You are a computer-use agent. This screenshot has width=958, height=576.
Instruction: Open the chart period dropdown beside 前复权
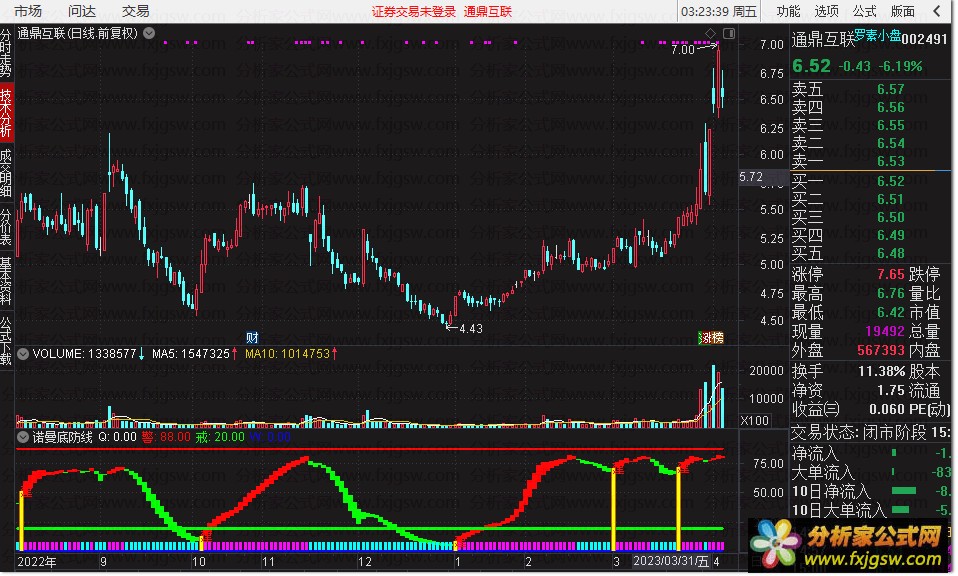click(x=149, y=33)
